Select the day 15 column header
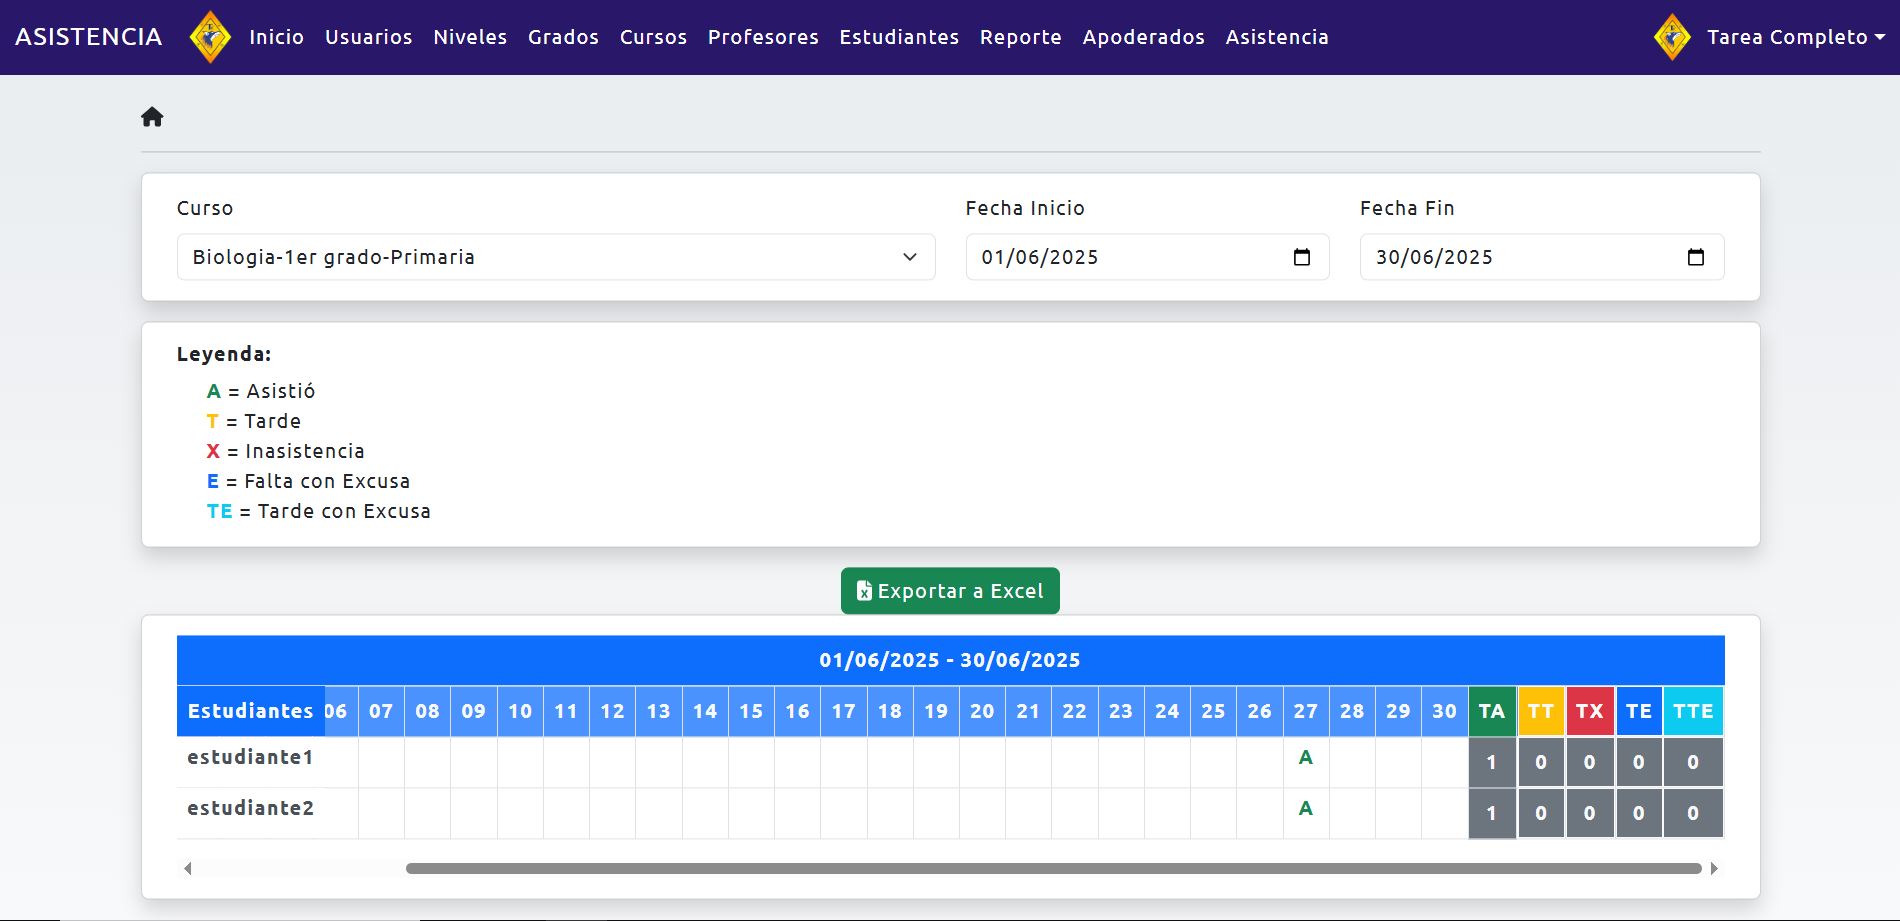Screen dimensions: 1900x921 [751, 711]
